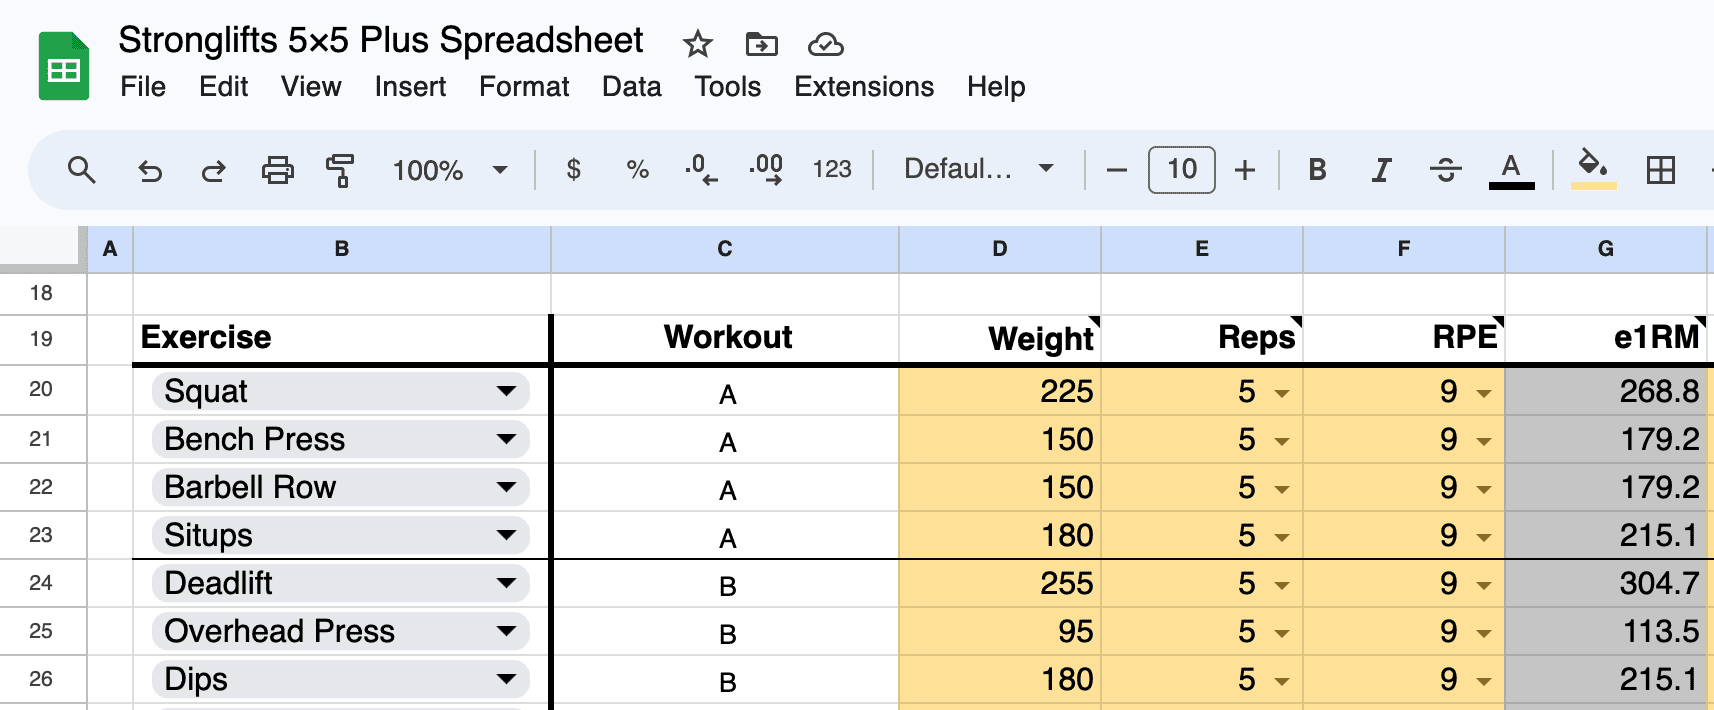1714x710 pixels.
Task: Toggle bold formatting
Action: (1317, 170)
